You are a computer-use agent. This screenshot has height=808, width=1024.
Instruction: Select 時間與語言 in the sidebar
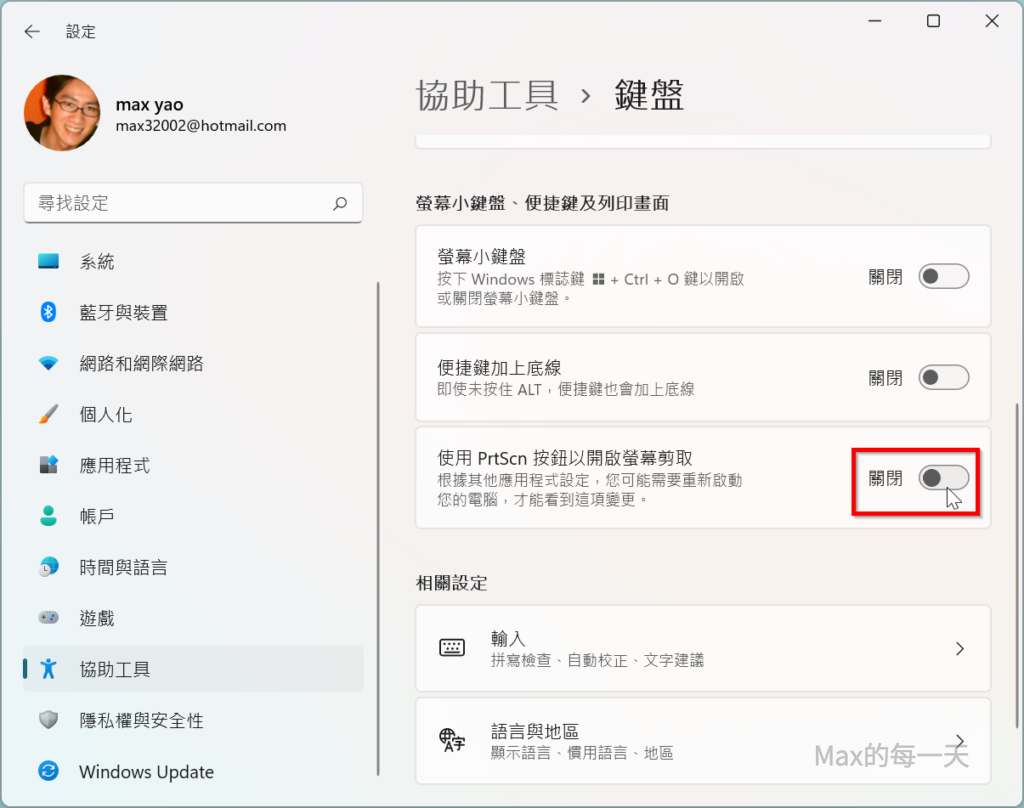pyautogui.click(x=123, y=567)
